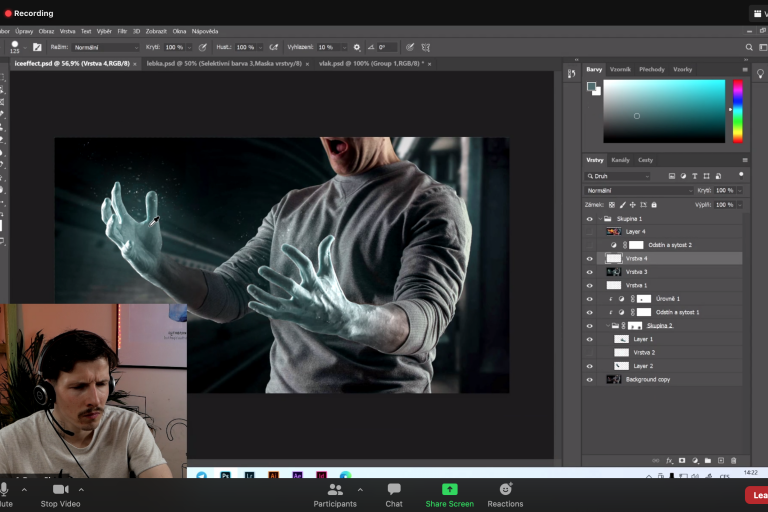Click the layer effects fx icon

tap(670, 460)
